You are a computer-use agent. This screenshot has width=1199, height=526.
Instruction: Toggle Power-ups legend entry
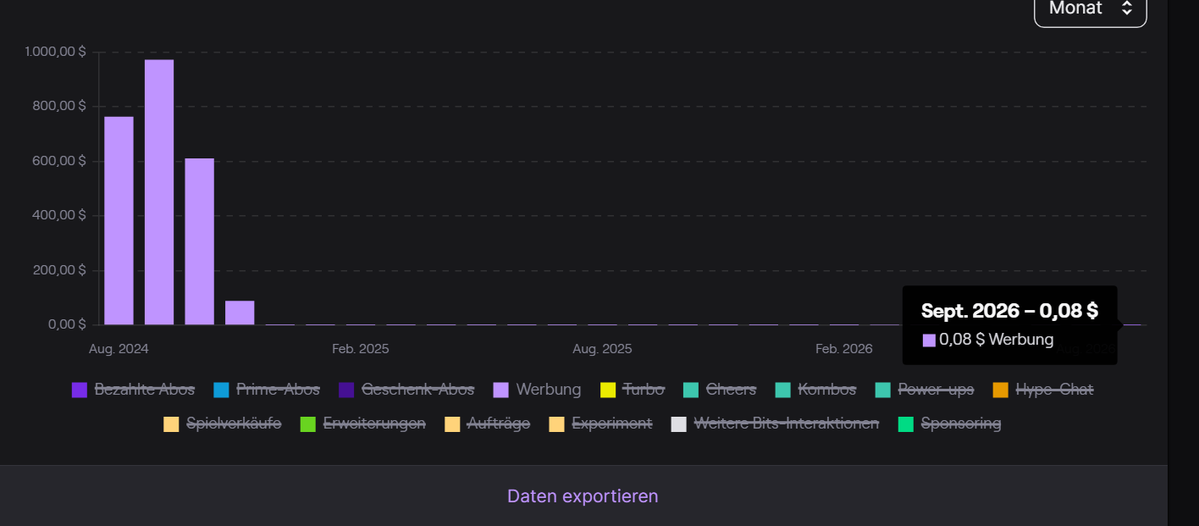coord(924,390)
